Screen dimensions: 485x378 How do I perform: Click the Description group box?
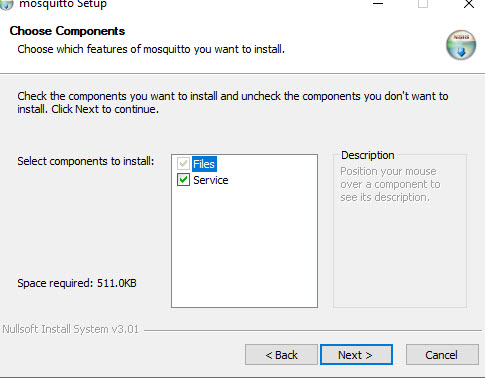[x=400, y=230]
